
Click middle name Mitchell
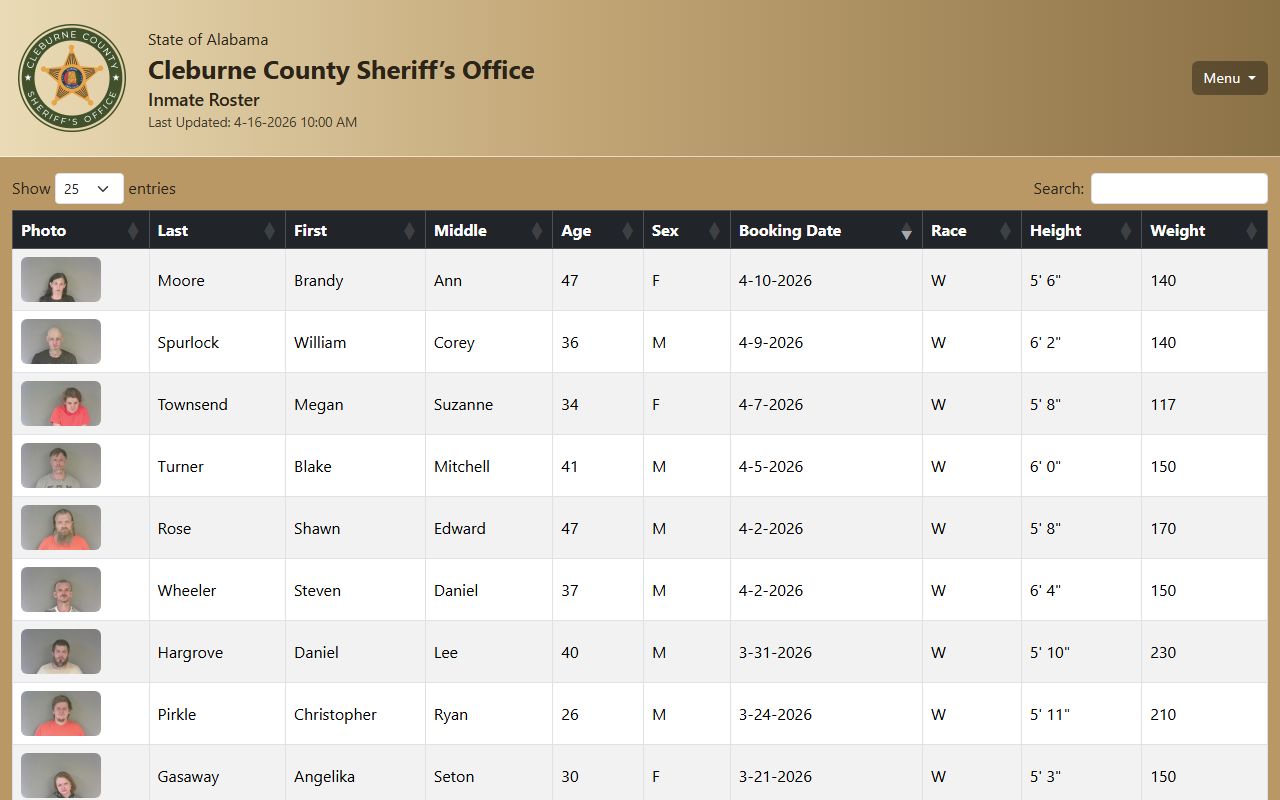point(462,466)
